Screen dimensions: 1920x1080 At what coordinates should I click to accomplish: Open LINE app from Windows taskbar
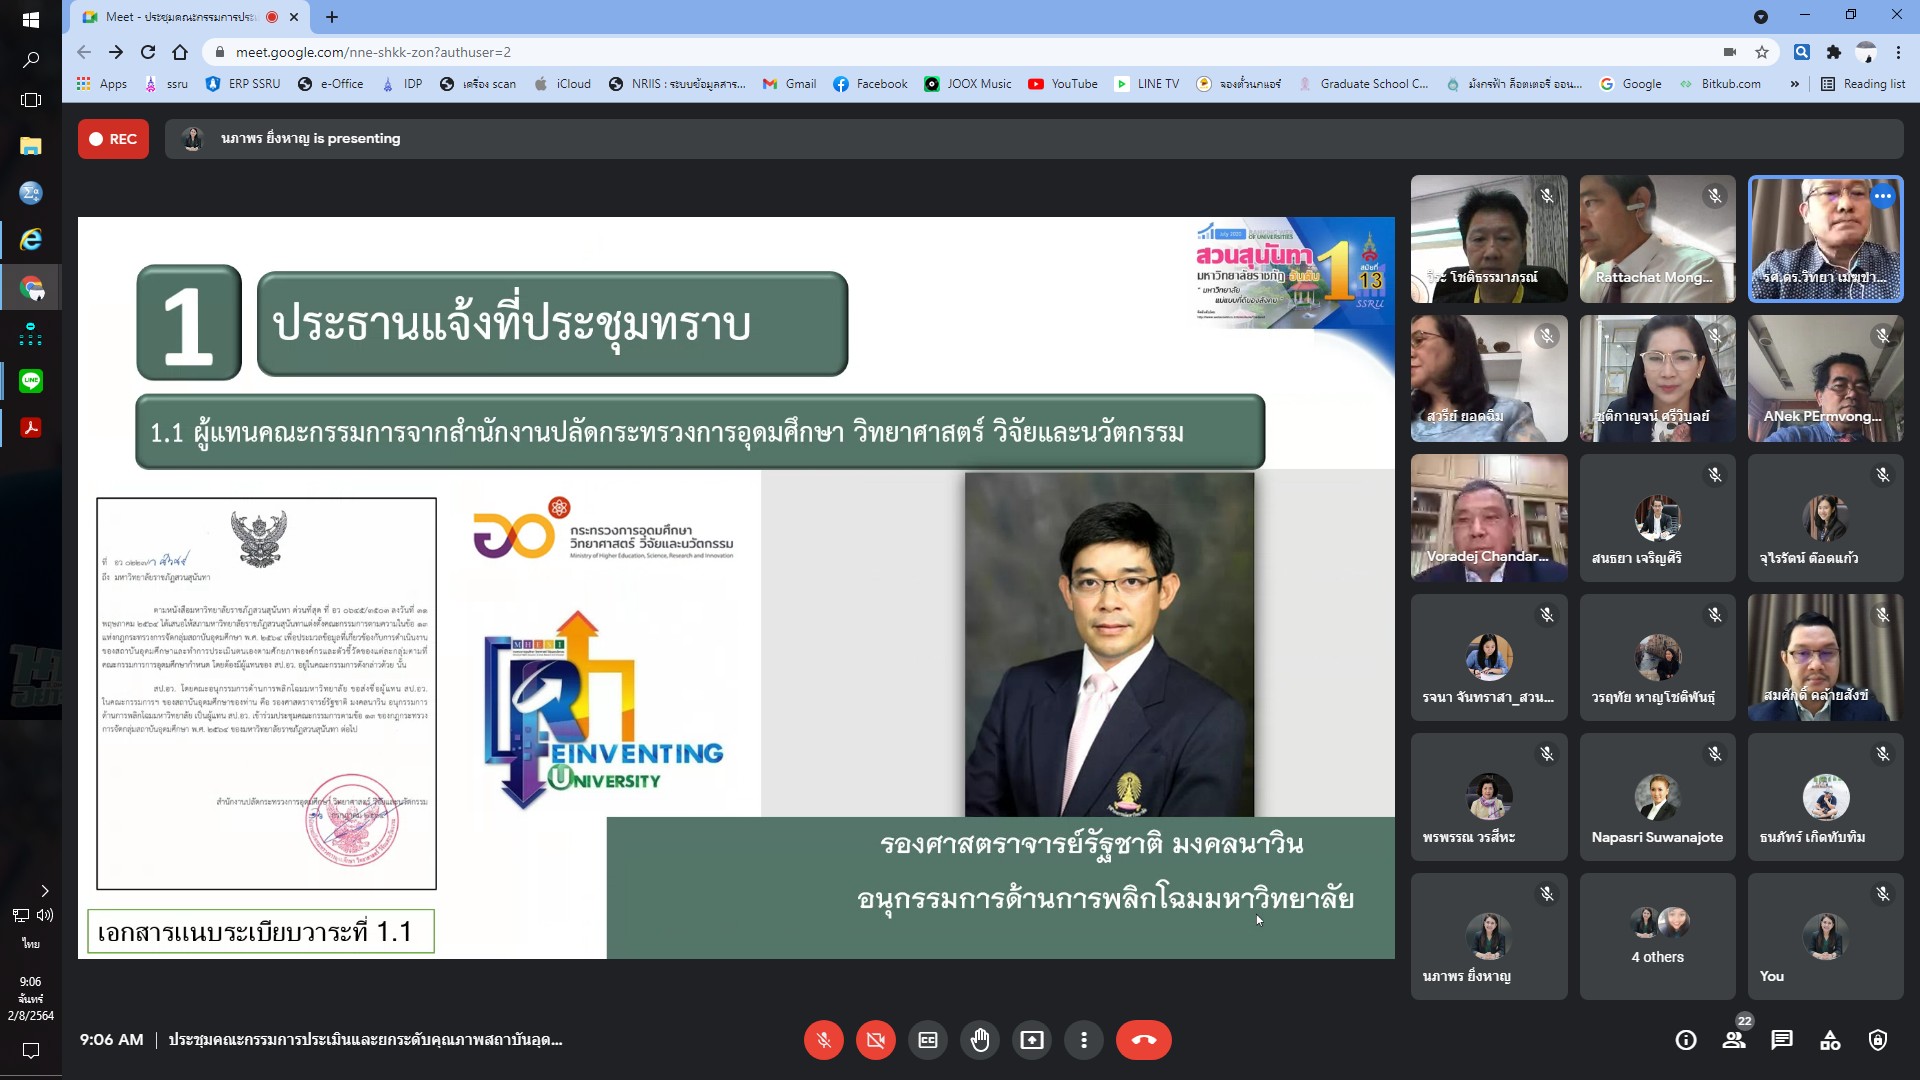31,381
